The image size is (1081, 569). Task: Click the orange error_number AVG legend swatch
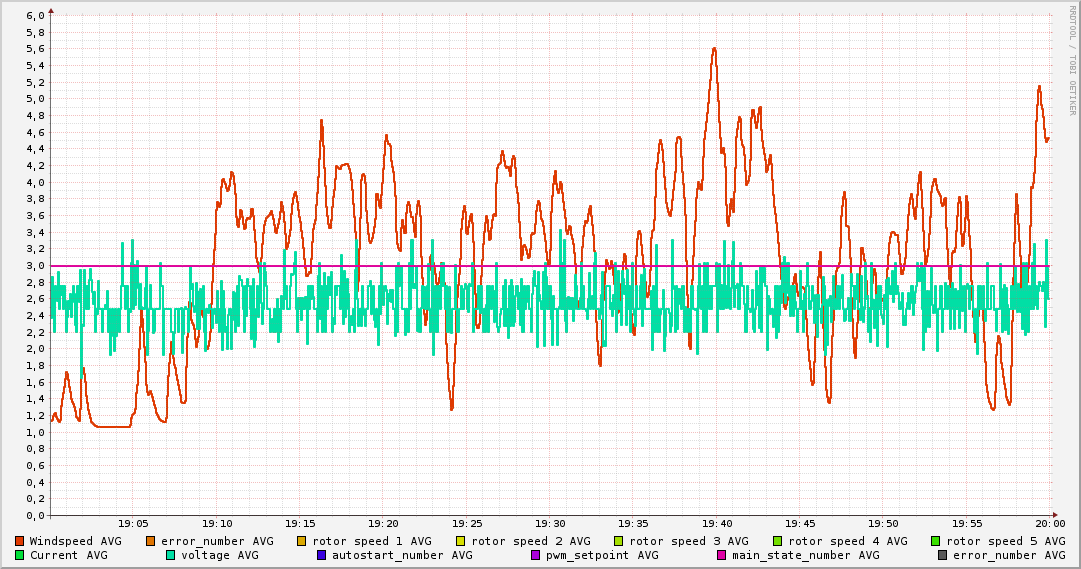pyautogui.click(x=151, y=541)
